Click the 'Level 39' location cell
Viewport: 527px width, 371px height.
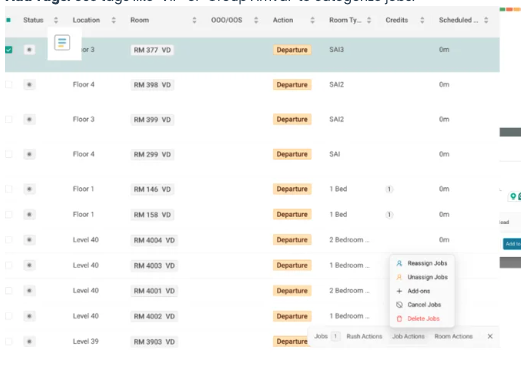coord(86,341)
